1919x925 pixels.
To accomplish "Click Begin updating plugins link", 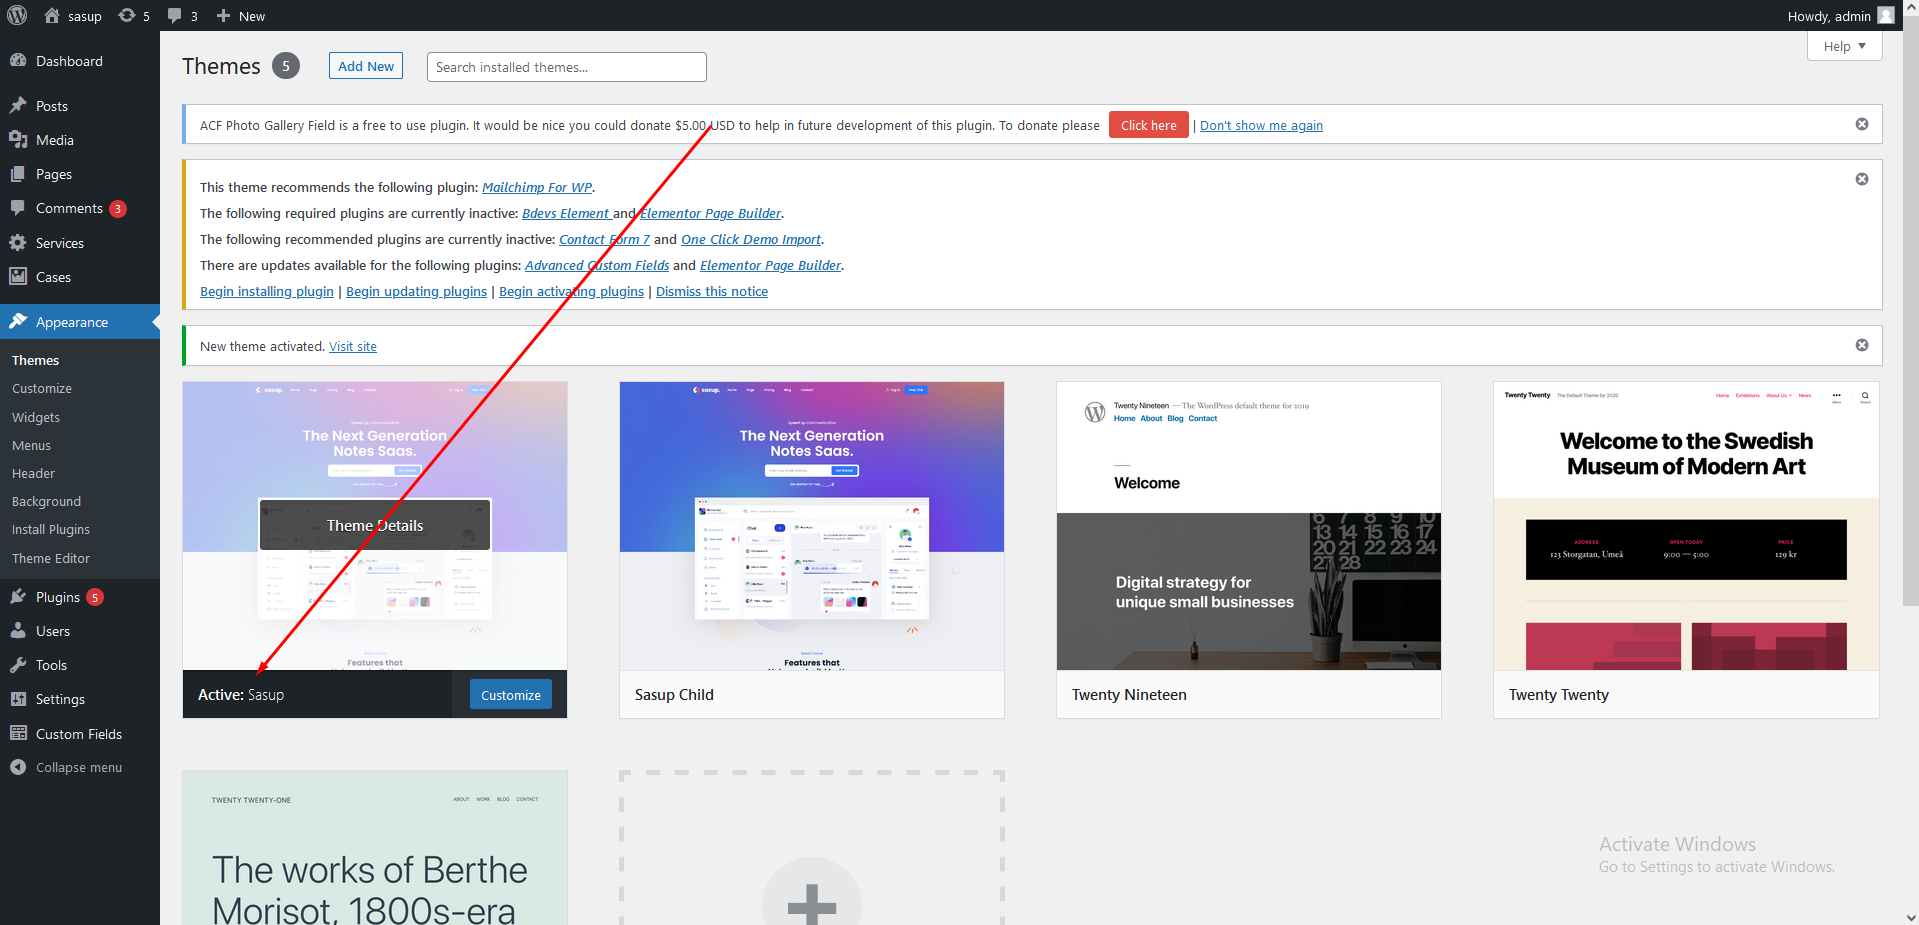I will [416, 291].
